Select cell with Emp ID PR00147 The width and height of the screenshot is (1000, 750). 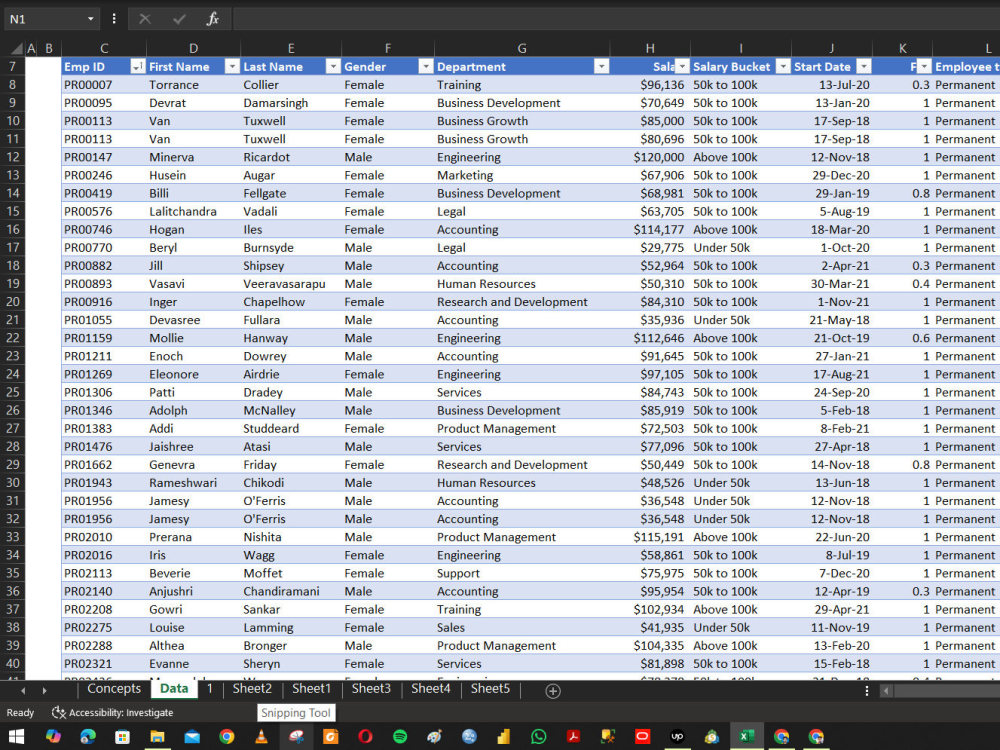pyautogui.click(x=104, y=157)
